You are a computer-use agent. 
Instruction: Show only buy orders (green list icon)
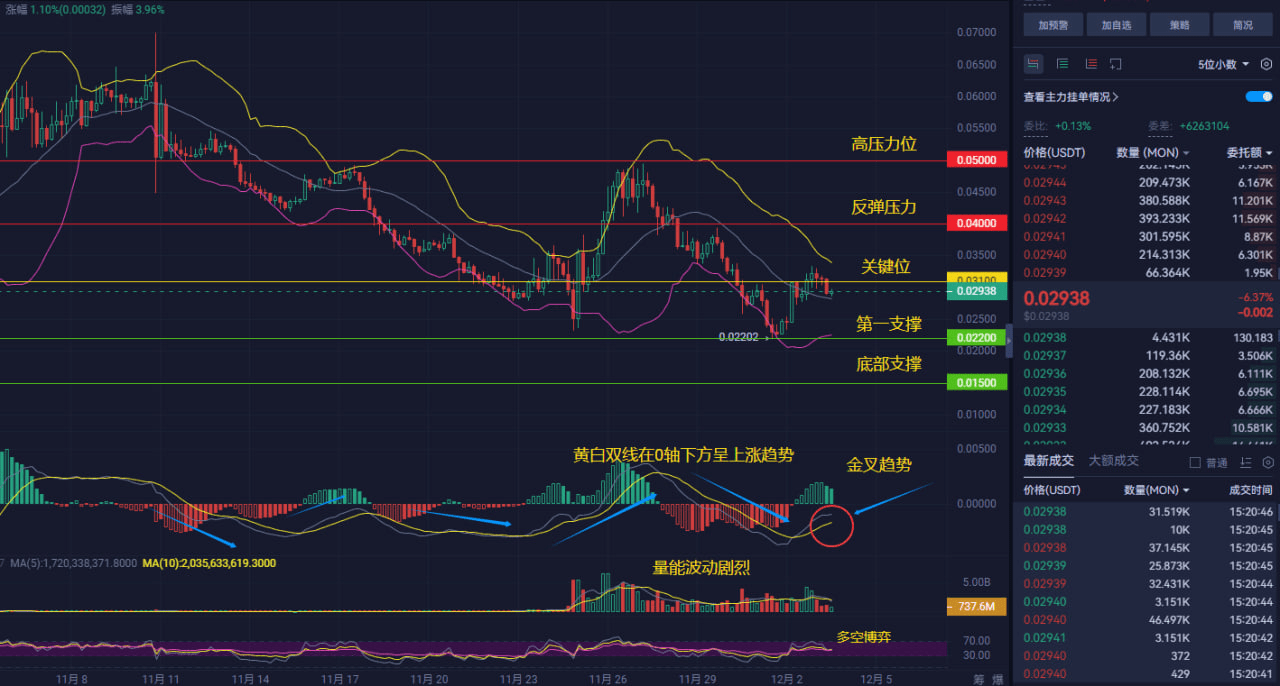[1062, 64]
